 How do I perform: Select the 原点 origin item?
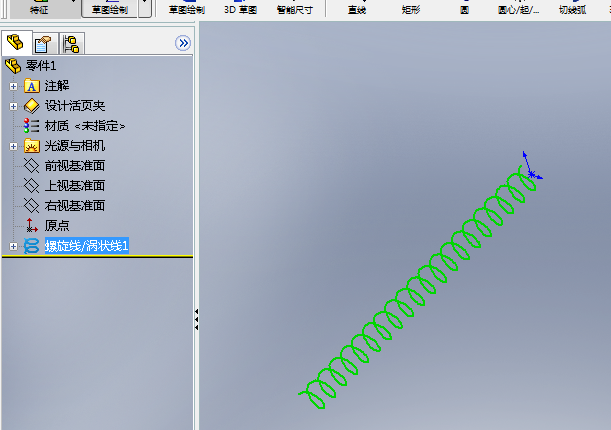57,226
